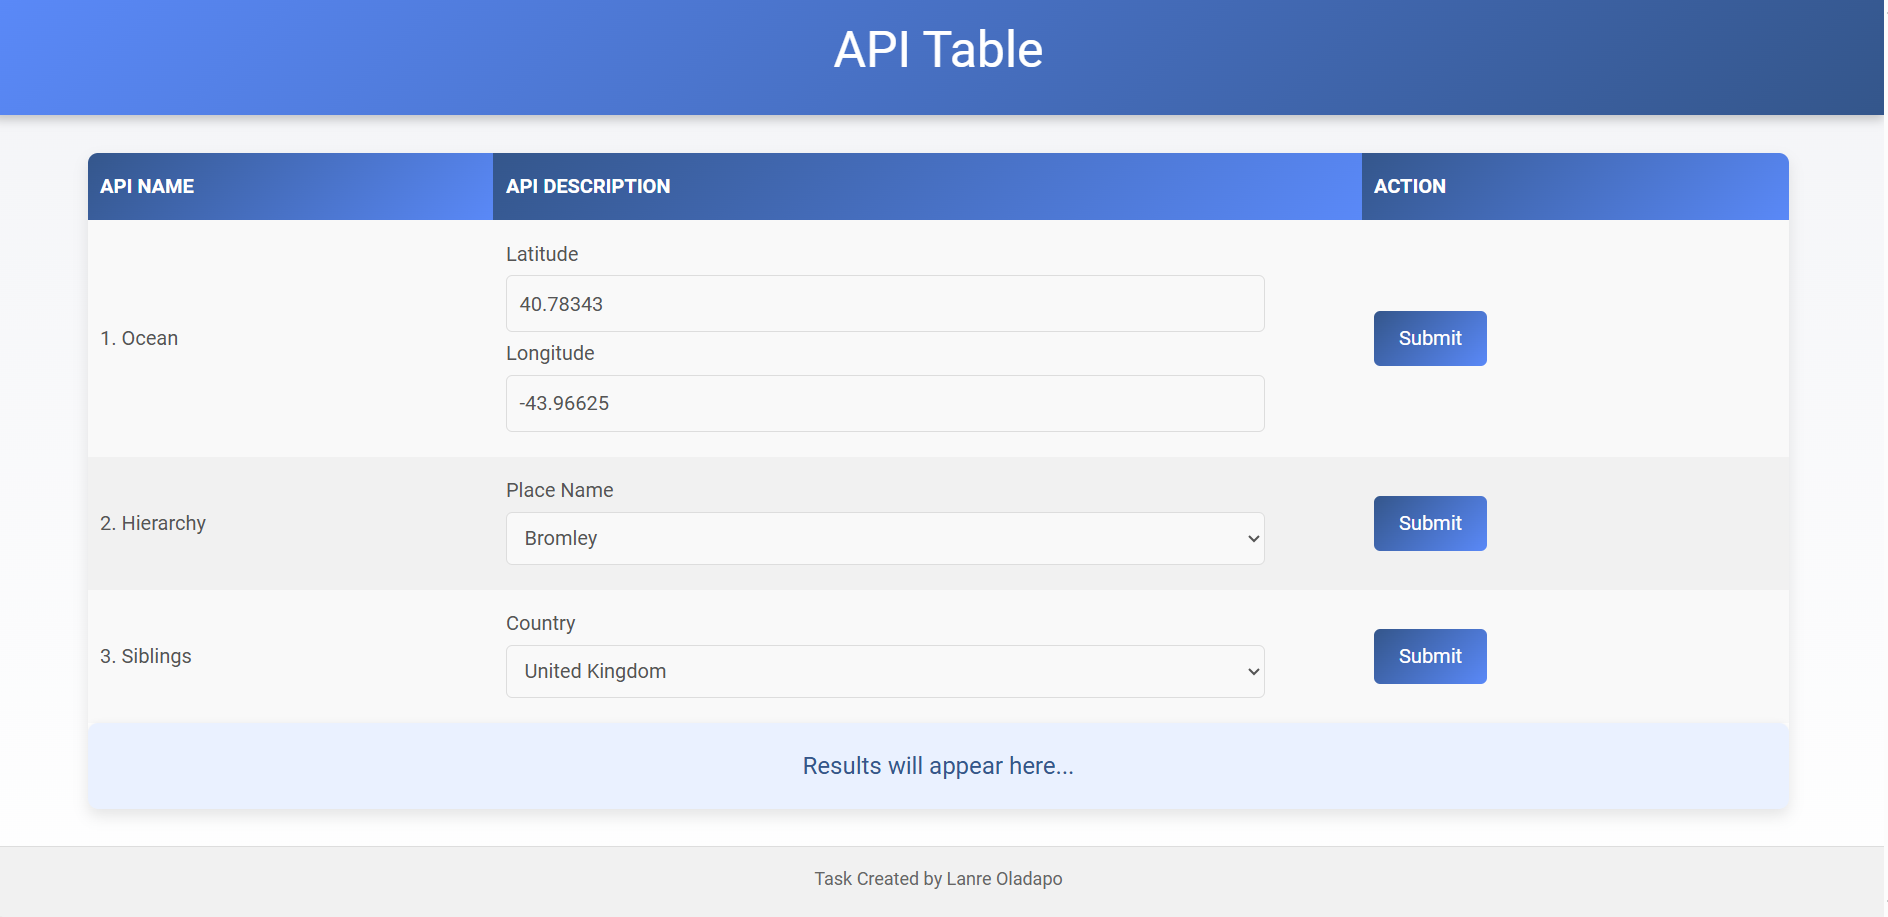Select the API NAME column header
Viewport: 1888px width, 917px height.
coord(147,187)
